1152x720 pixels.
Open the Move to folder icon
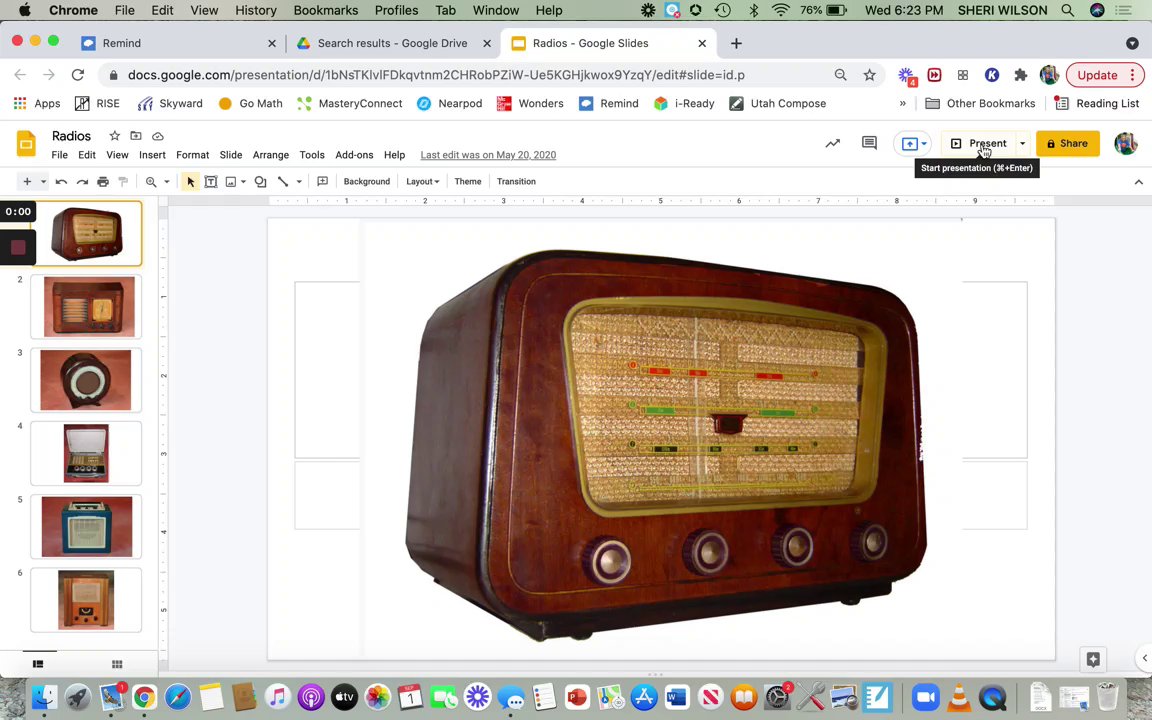[x=136, y=136]
